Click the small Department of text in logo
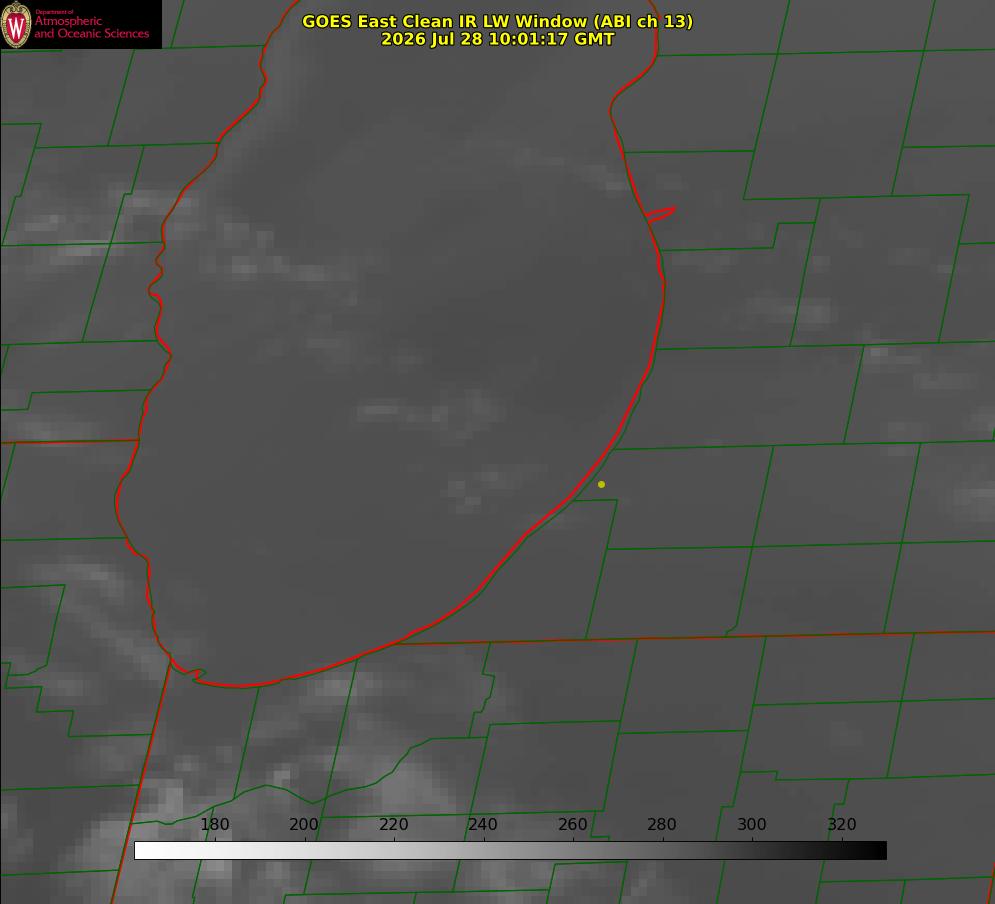The height and width of the screenshot is (904, 995). click(x=54, y=12)
